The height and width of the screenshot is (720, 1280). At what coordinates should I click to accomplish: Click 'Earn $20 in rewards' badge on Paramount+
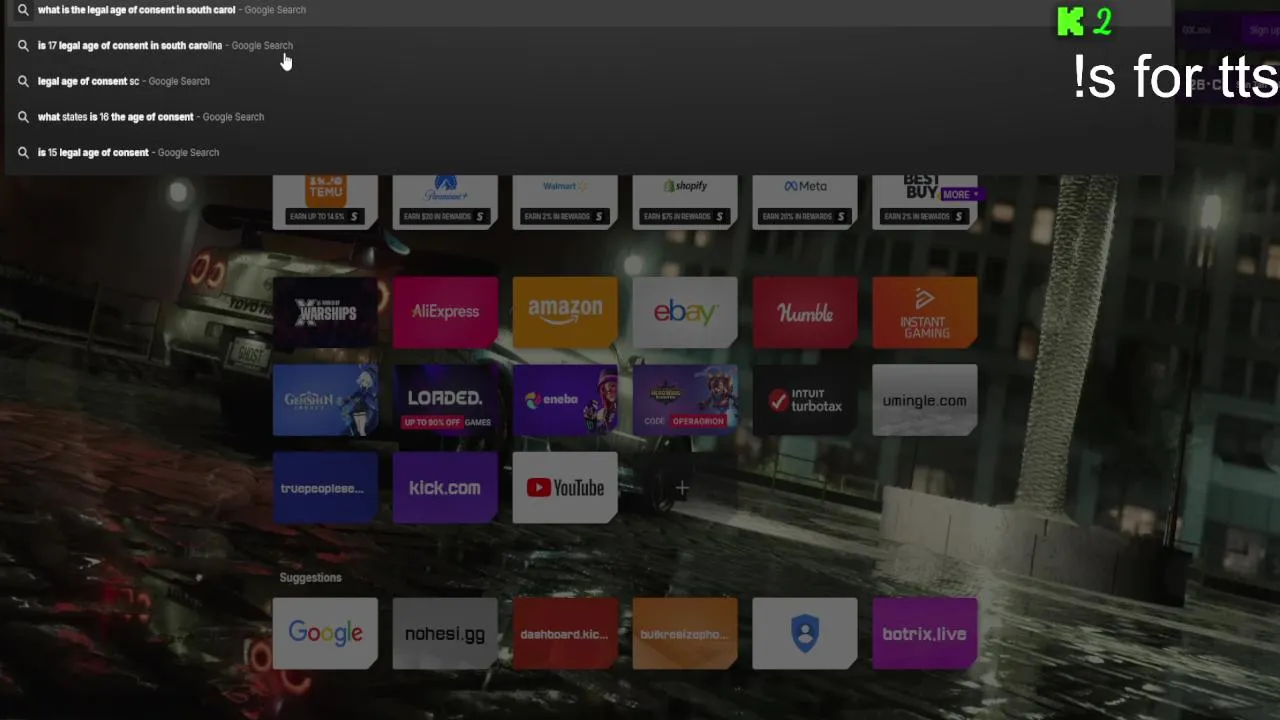(x=444, y=216)
